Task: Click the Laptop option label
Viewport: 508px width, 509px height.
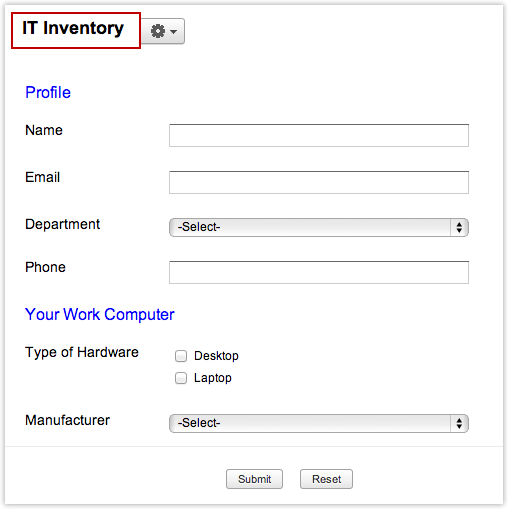Action: tap(213, 378)
